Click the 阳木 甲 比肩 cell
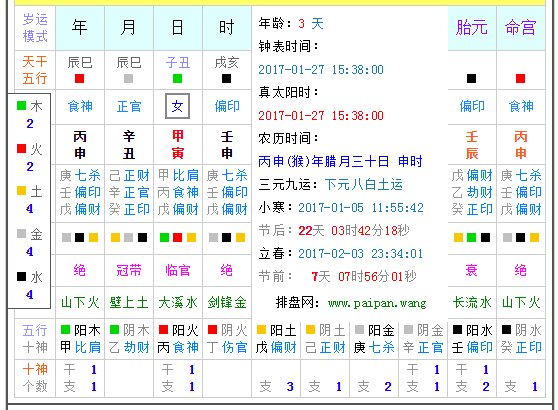Viewport: 558px width, 410px height. point(80,339)
